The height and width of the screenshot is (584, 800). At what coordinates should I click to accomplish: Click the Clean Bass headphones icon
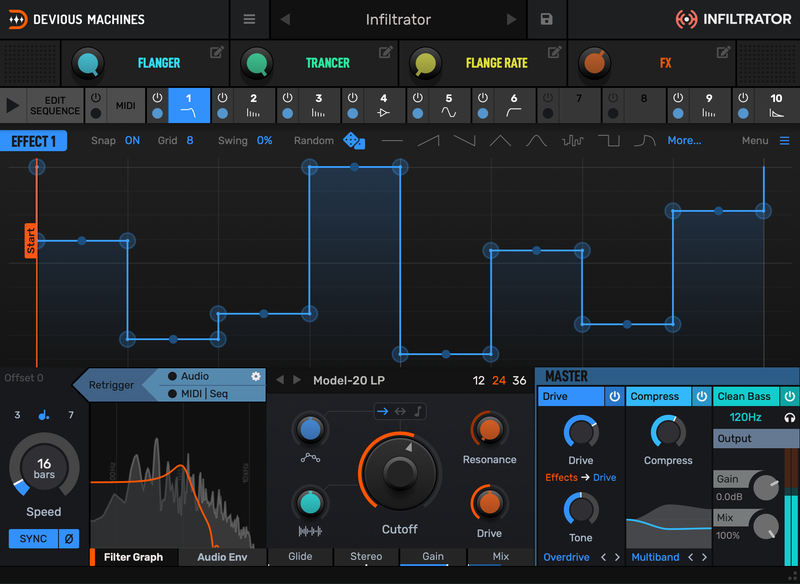tap(790, 417)
